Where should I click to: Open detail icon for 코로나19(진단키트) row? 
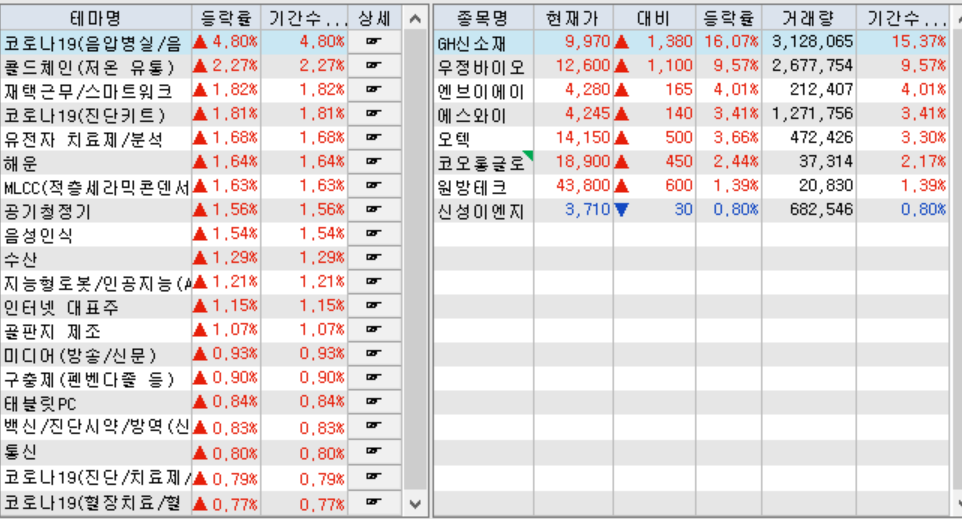tap(374, 113)
